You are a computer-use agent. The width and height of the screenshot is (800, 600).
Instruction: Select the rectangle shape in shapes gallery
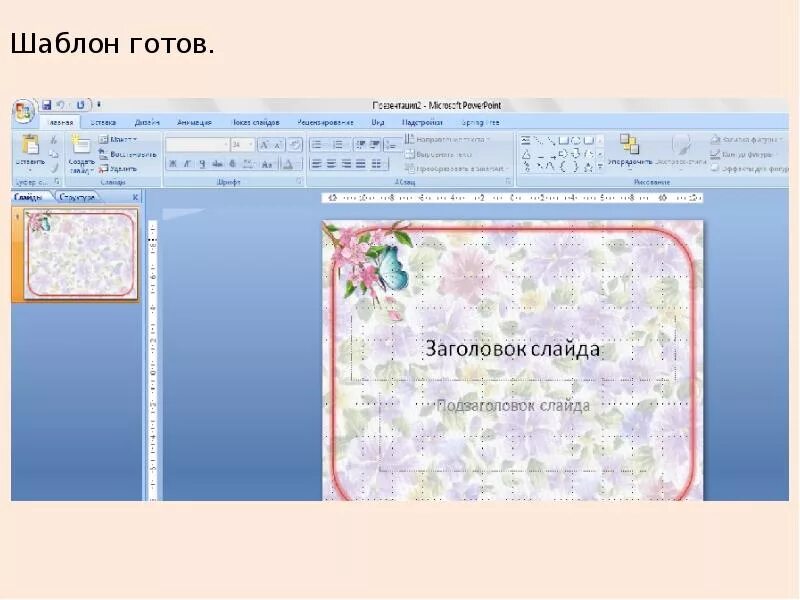(563, 140)
